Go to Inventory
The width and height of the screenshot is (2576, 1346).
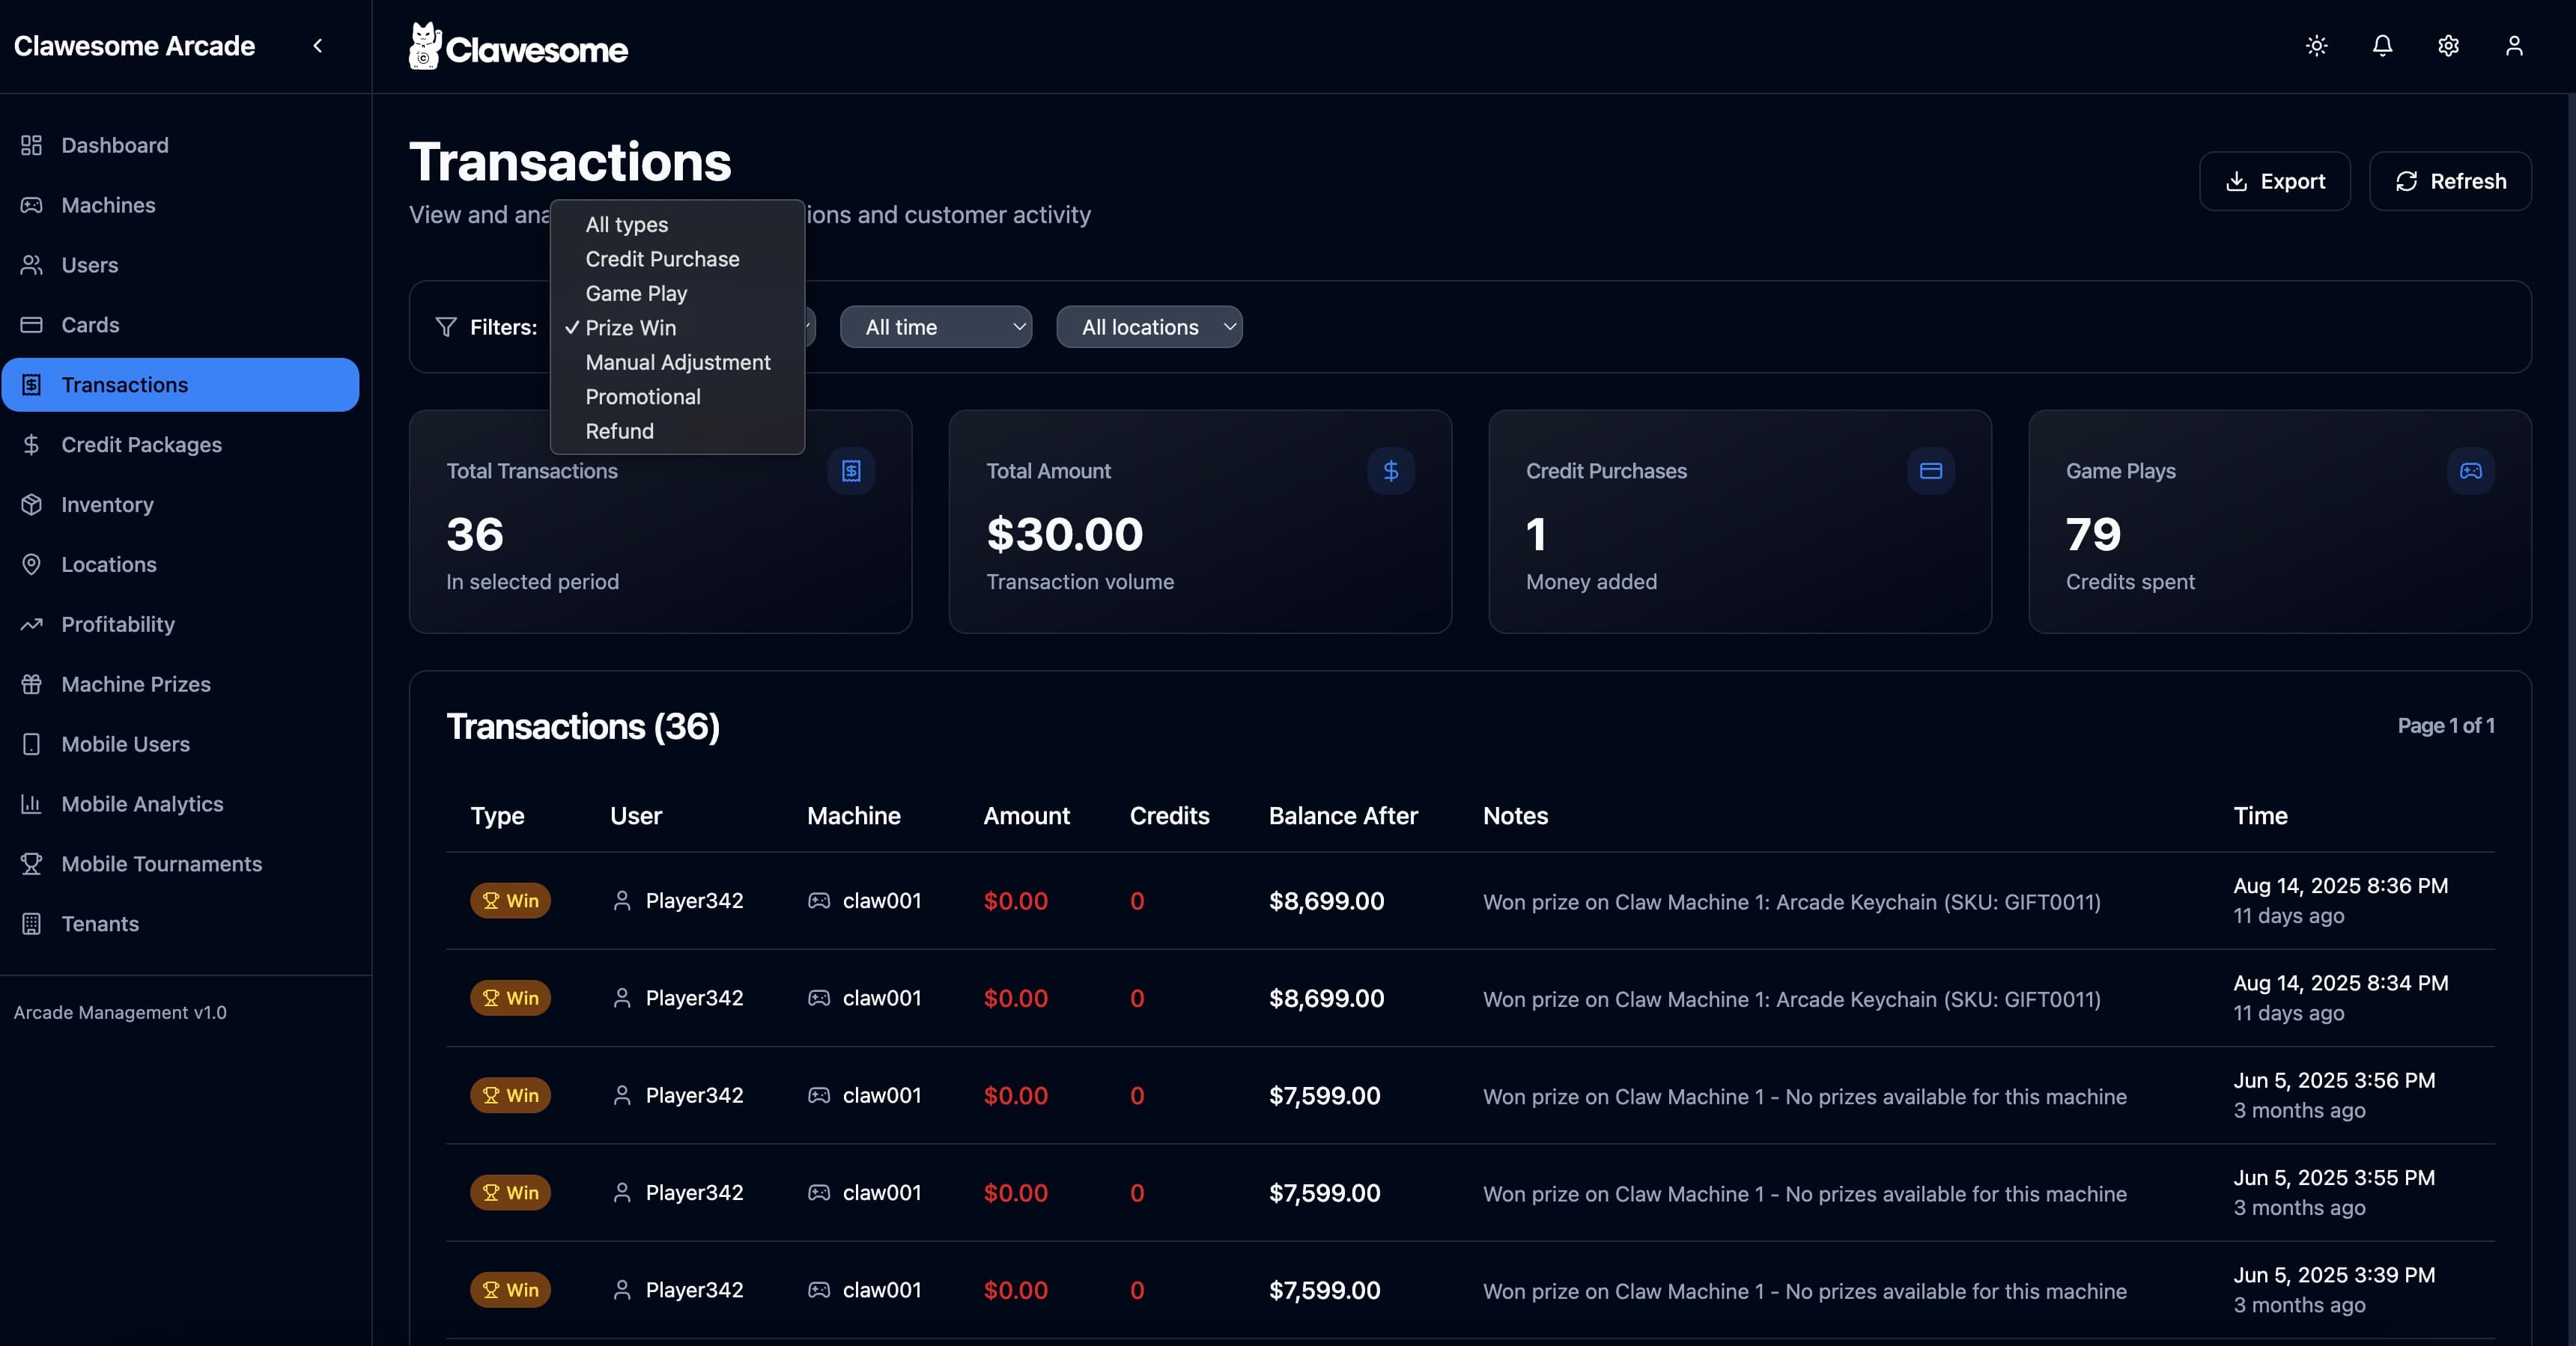click(180, 505)
